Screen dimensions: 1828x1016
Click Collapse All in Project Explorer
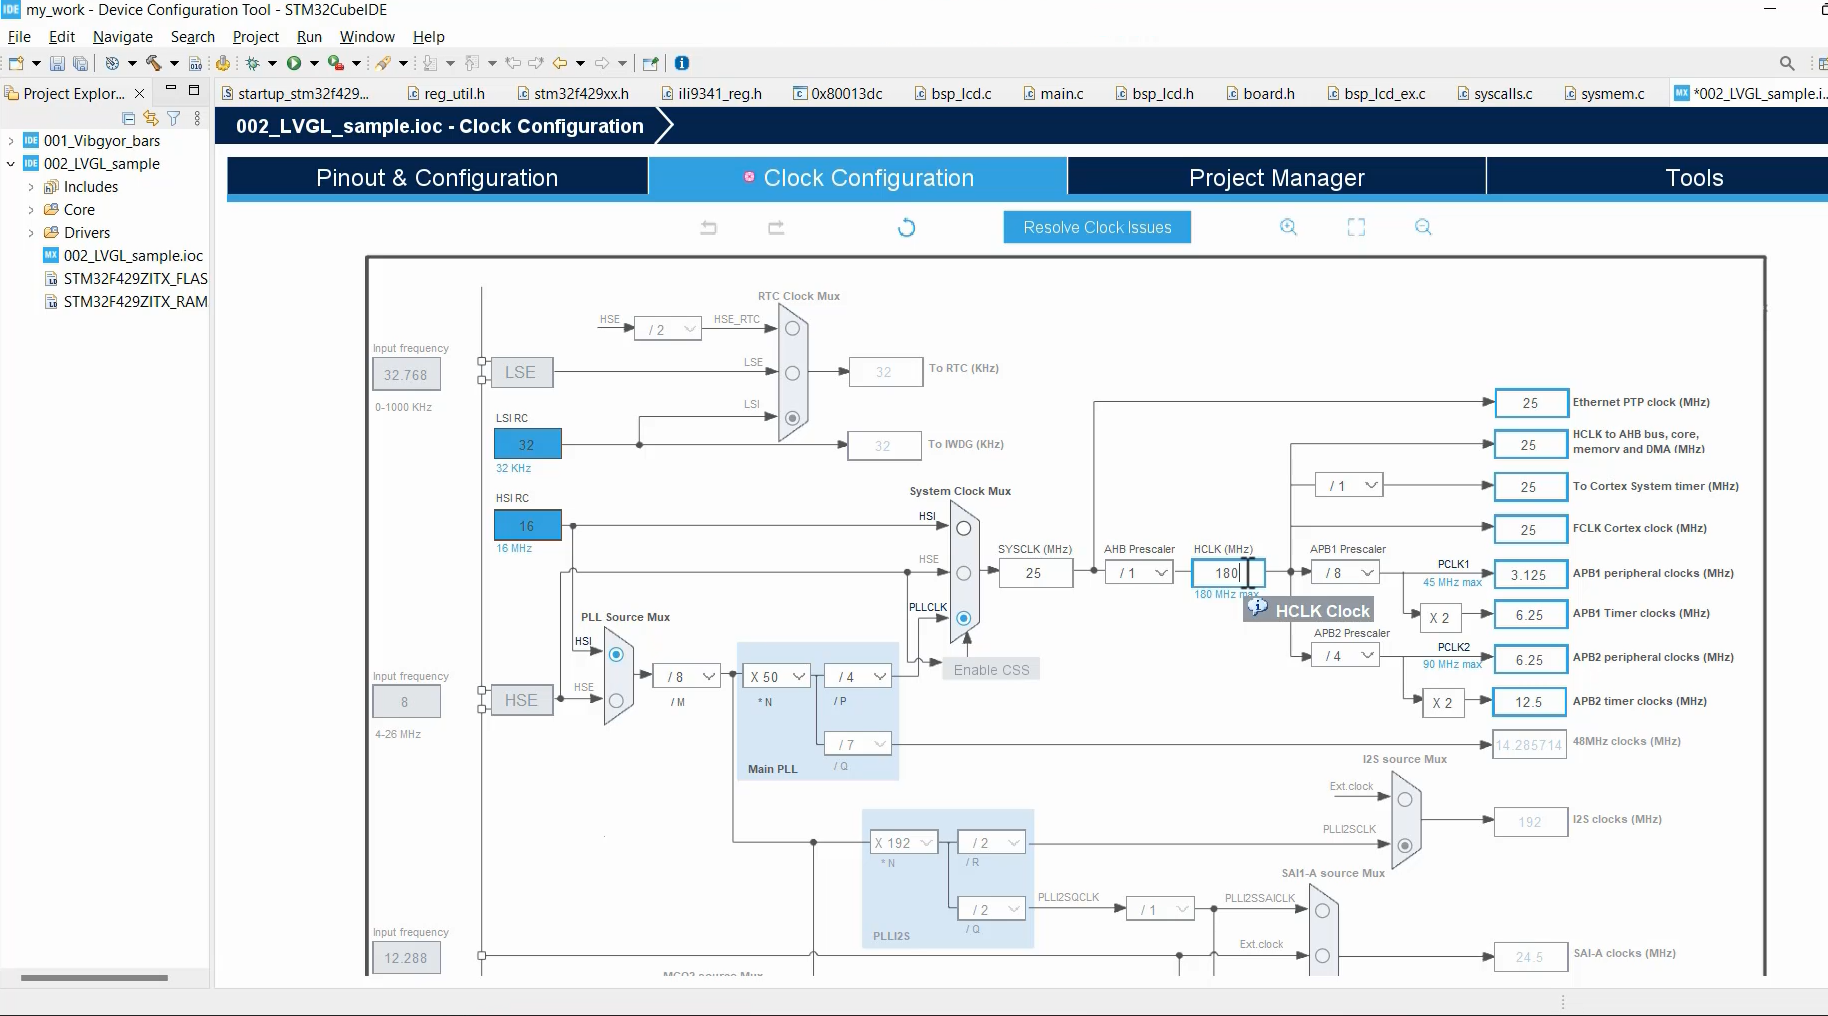pyautogui.click(x=128, y=118)
